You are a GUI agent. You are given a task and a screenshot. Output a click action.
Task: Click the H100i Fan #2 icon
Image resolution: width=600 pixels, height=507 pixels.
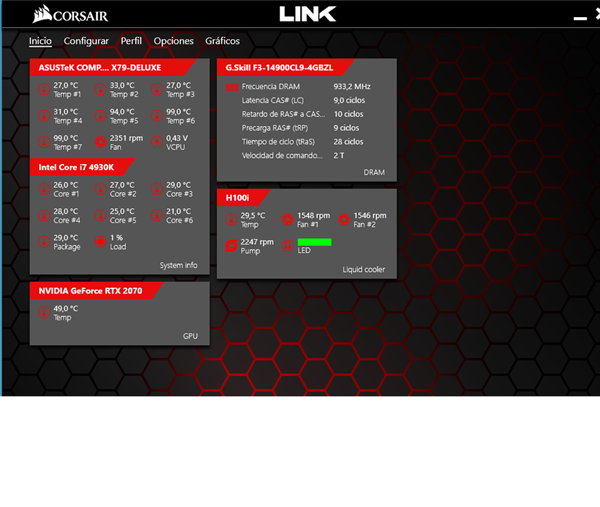(344, 220)
